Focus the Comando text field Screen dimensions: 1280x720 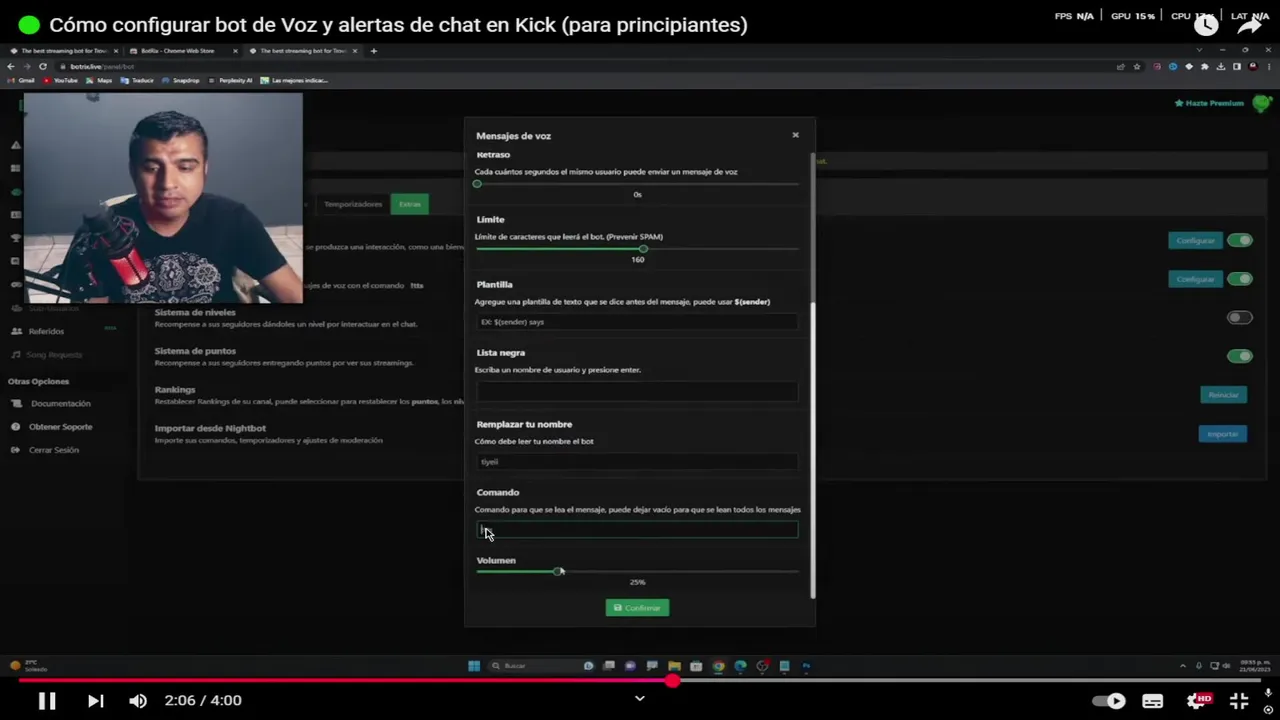pos(637,530)
